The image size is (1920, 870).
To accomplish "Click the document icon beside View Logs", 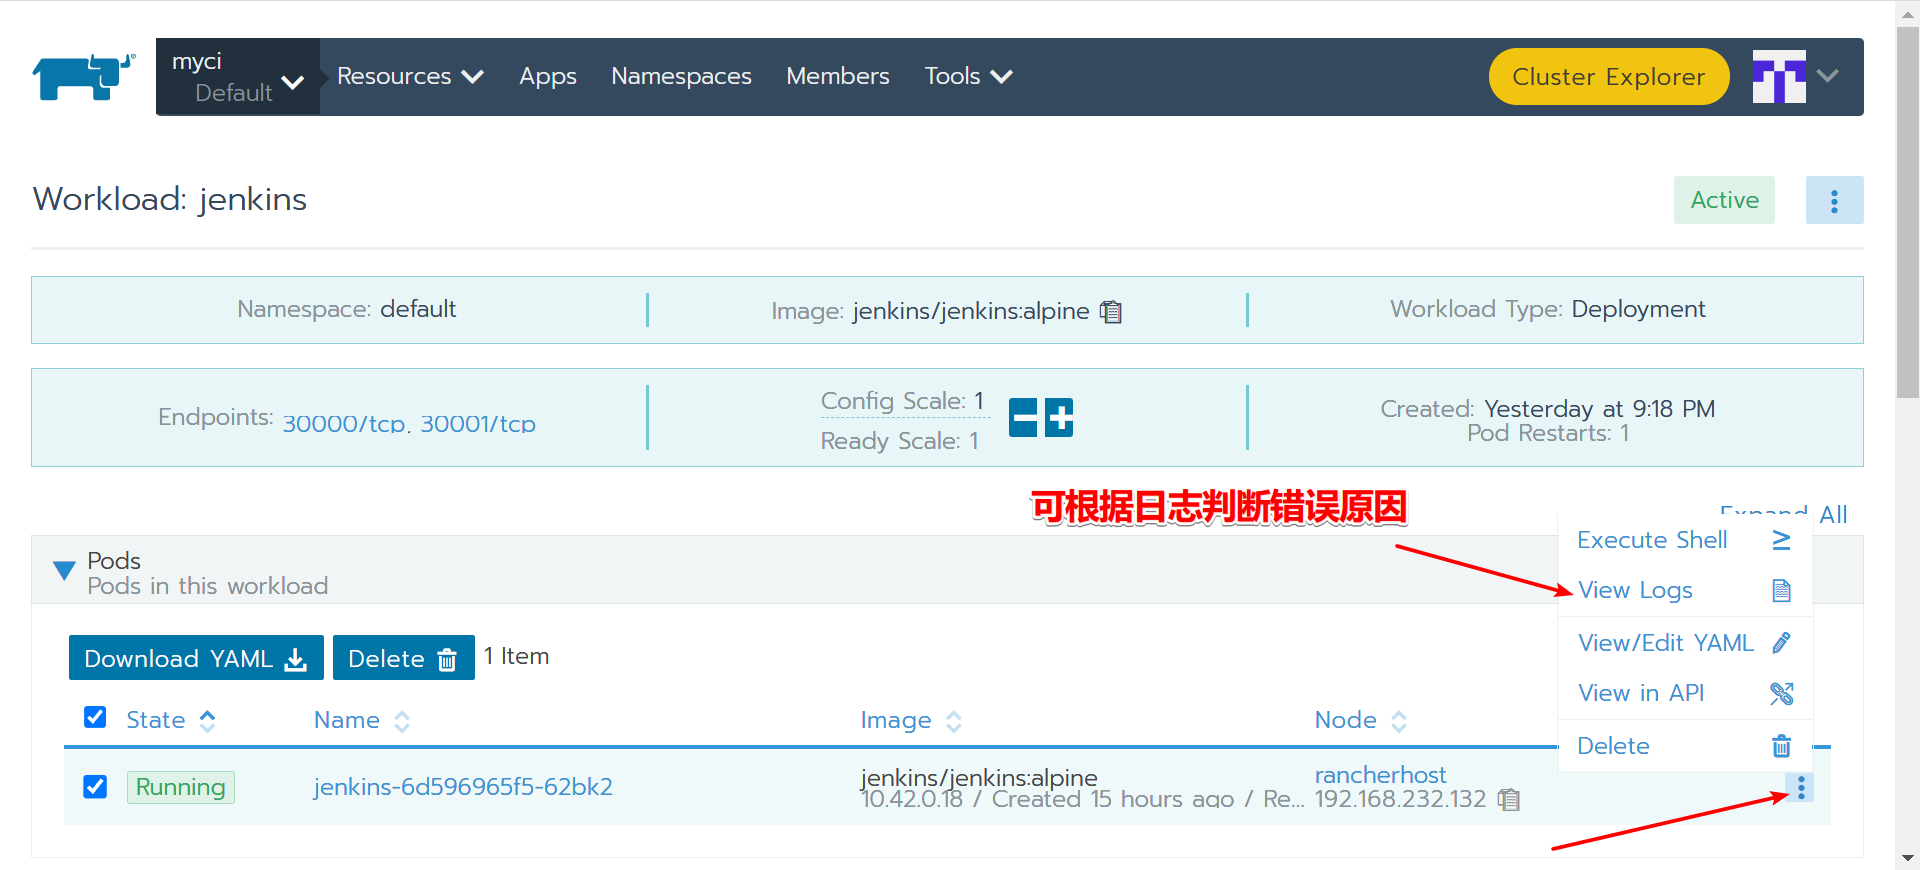I will [x=1781, y=590].
